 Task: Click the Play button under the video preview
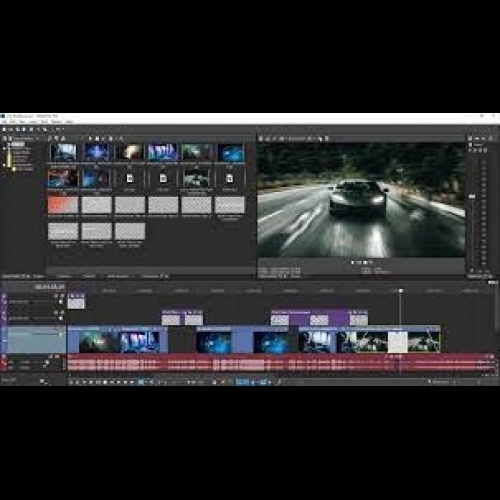(x=359, y=263)
